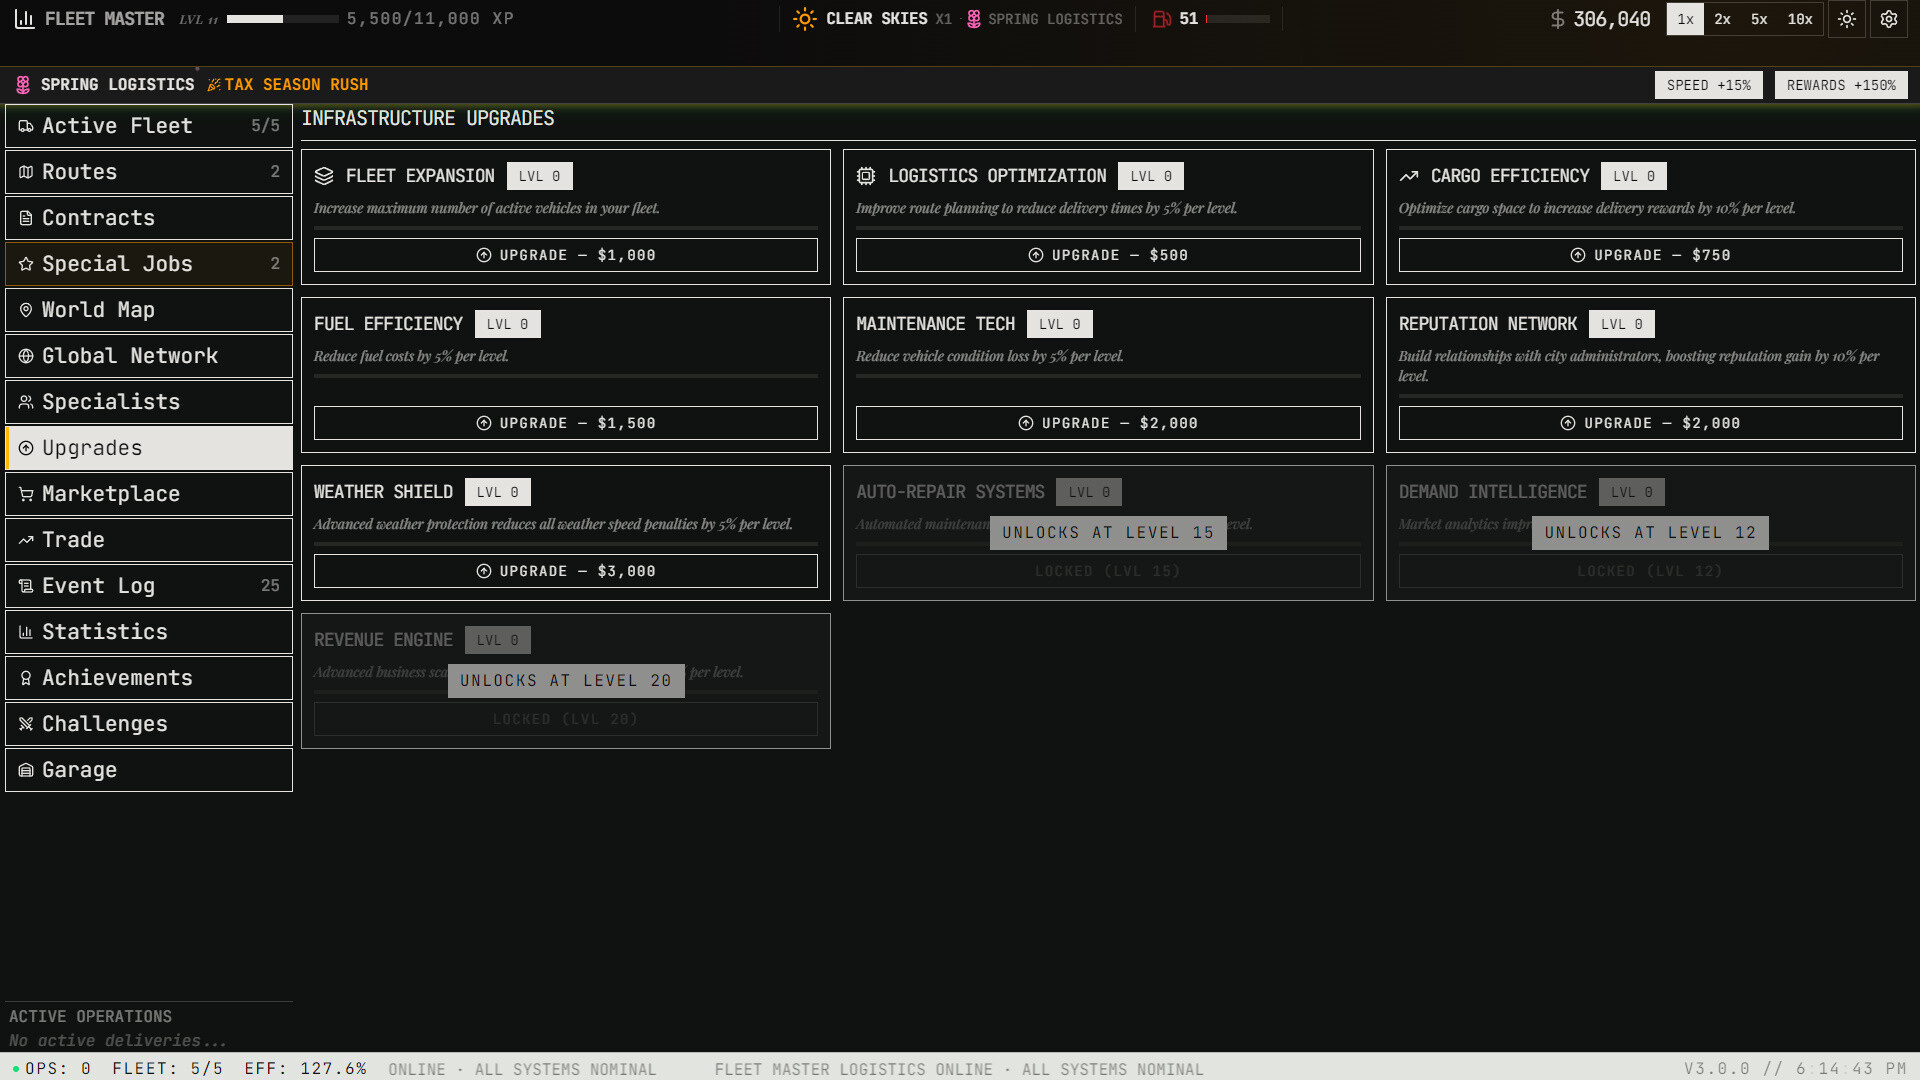Open the Event Log with 25 entries
Screen dimensions: 1920x1080
(x=149, y=586)
